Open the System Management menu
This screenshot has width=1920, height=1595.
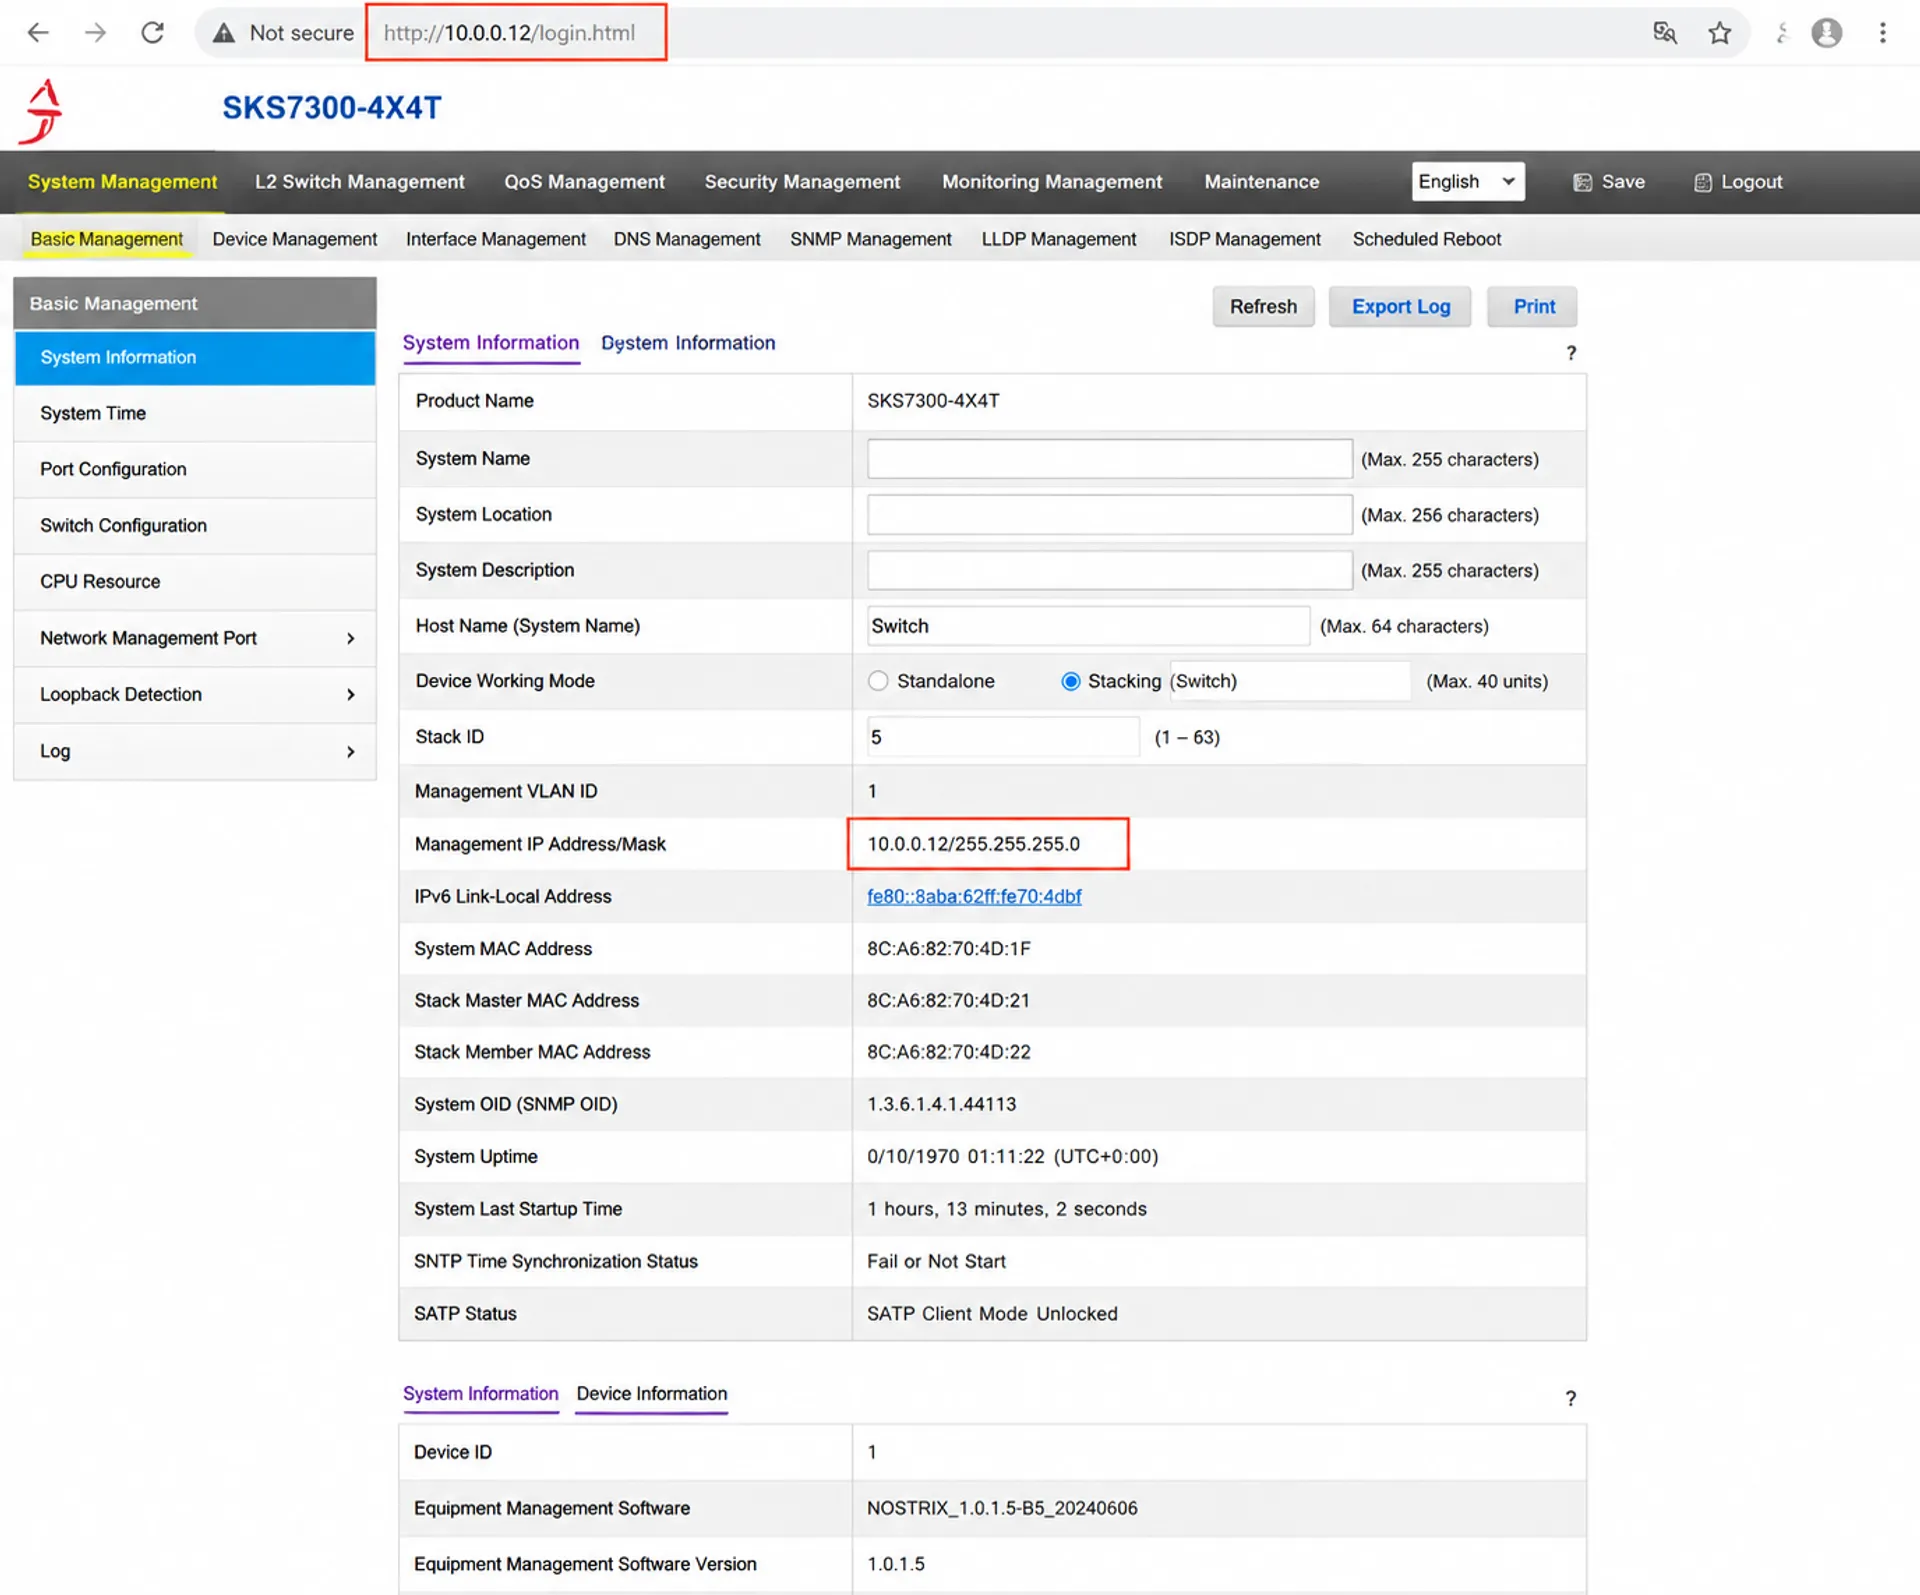[x=122, y=182]
